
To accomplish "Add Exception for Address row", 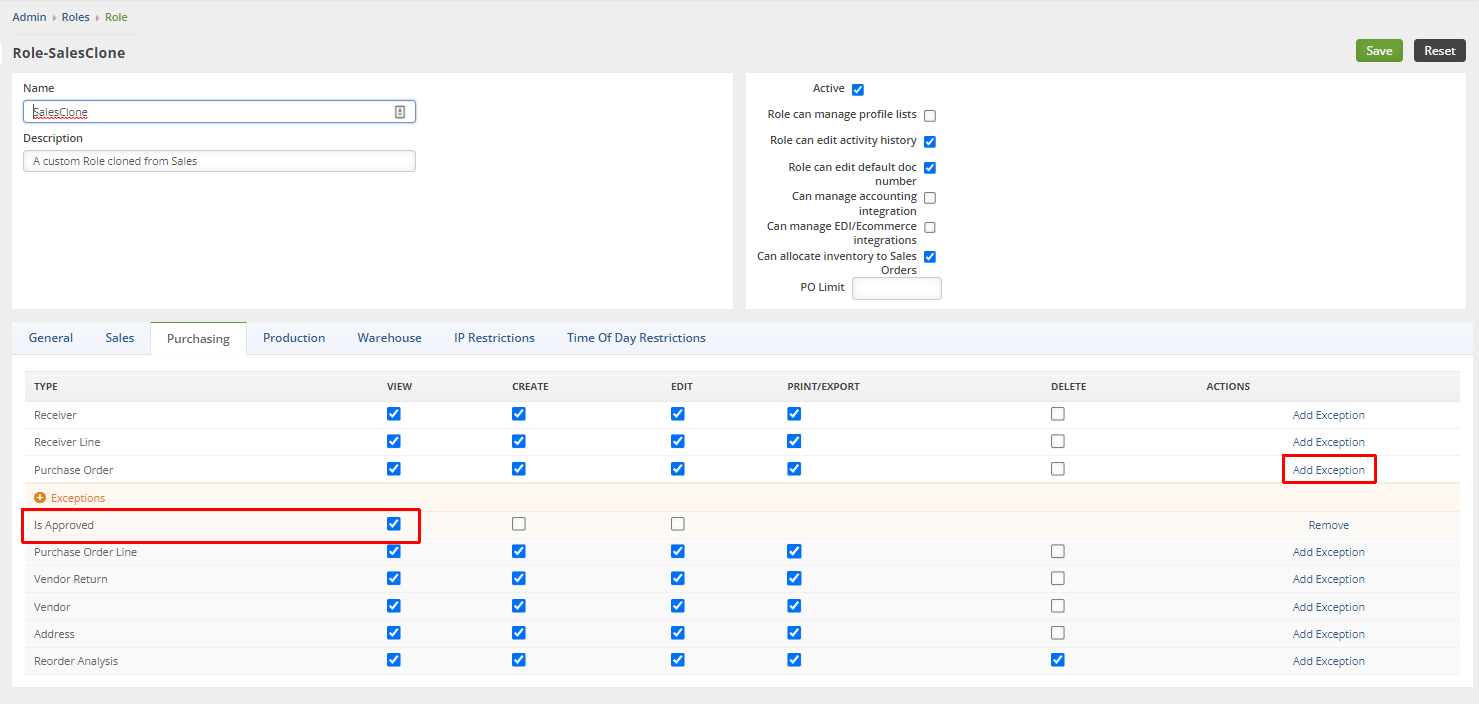I will coord(1328,634).
